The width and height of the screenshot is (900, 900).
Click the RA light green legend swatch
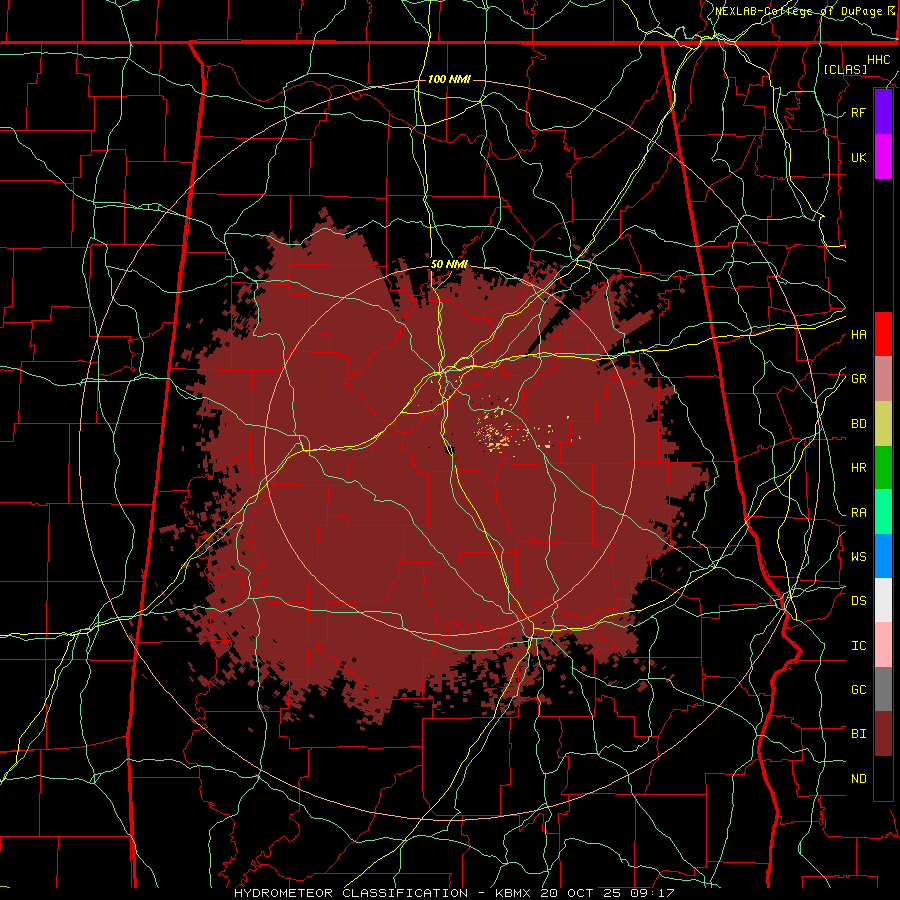coord(883,512)
